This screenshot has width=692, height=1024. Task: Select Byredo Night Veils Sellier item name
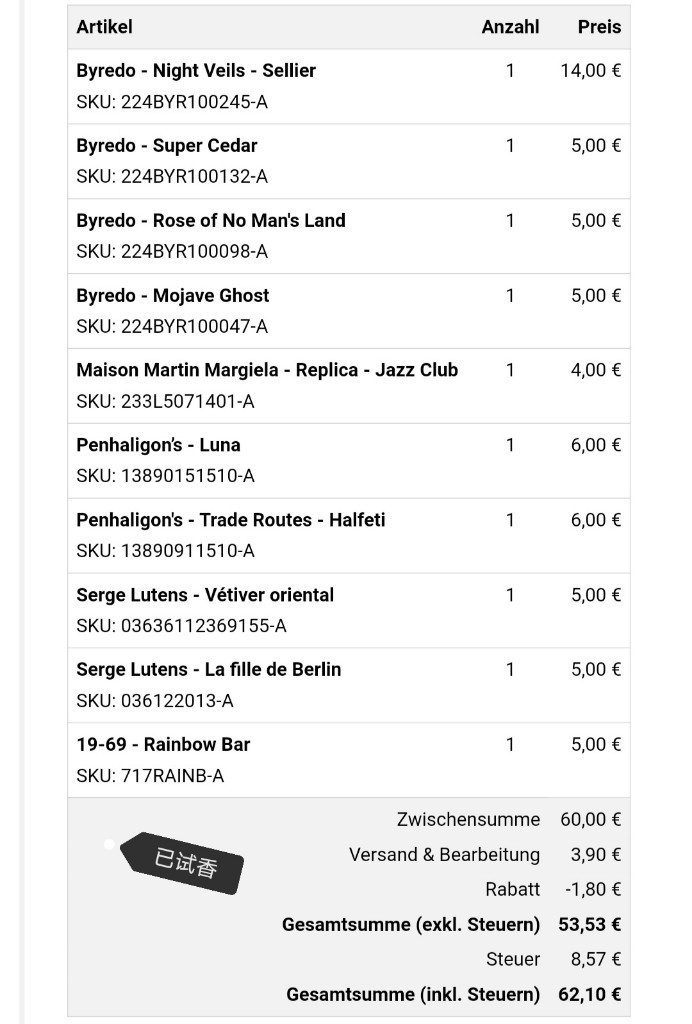click(196, 71)
